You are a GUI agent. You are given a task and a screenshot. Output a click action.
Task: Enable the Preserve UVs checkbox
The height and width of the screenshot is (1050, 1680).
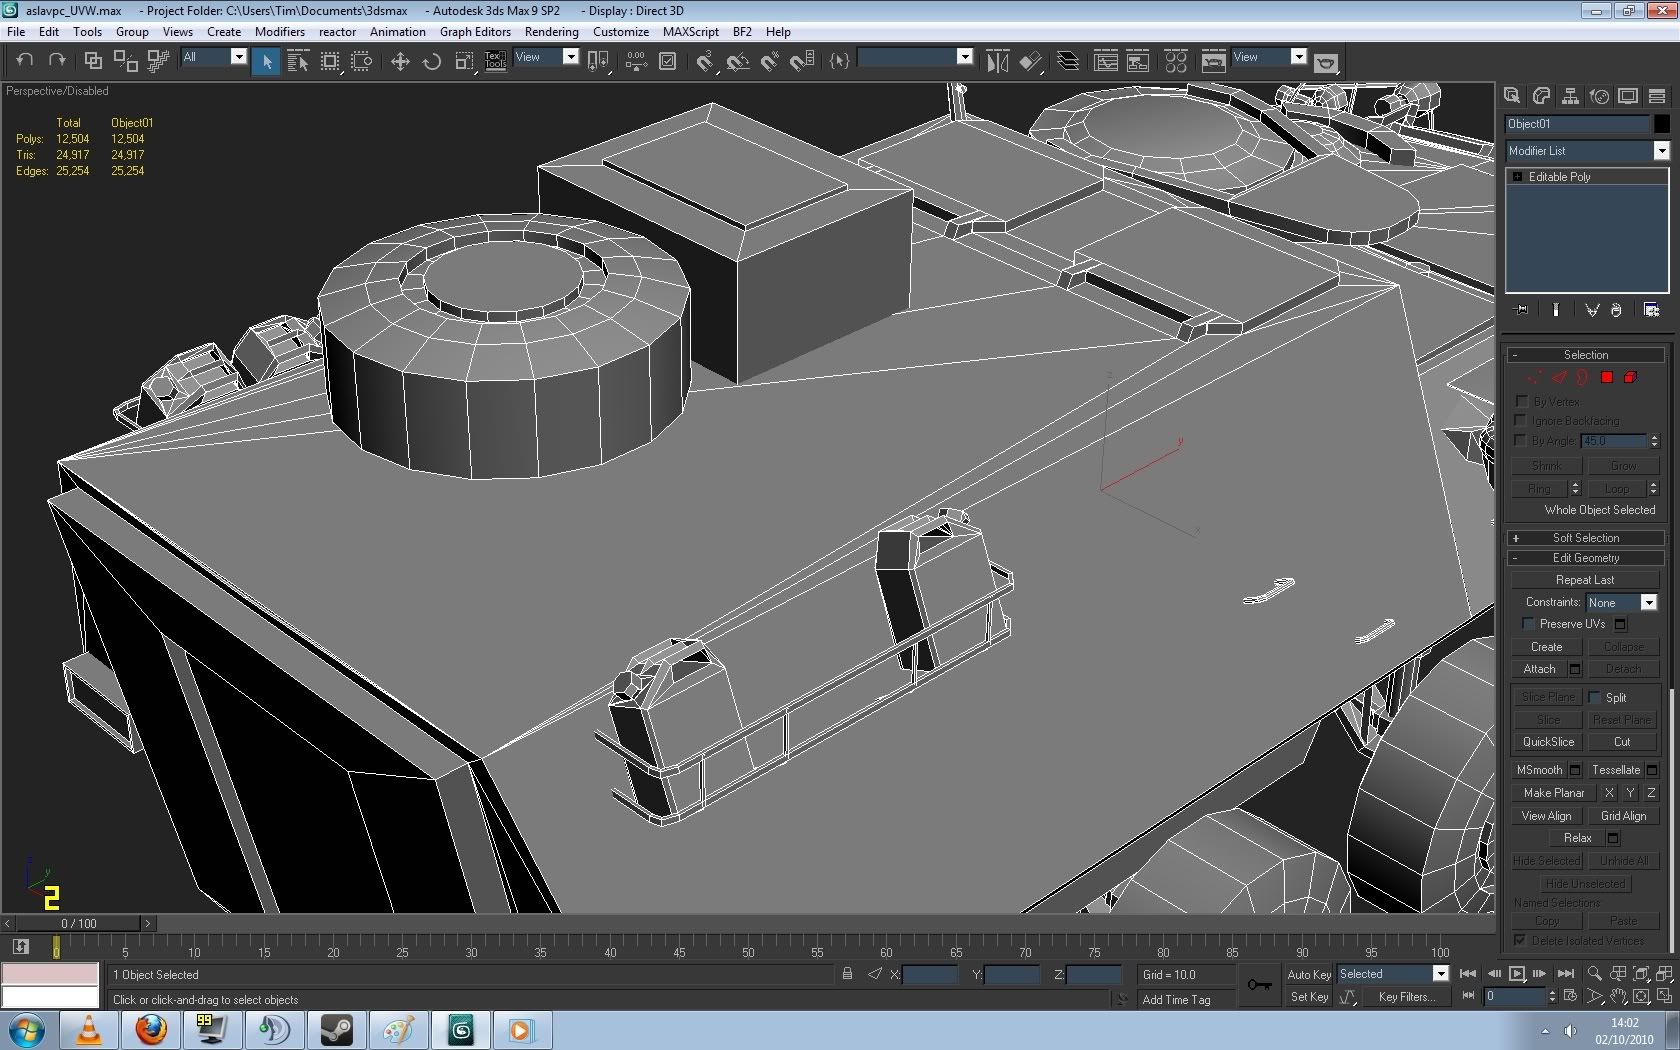tap(1528, 624)
